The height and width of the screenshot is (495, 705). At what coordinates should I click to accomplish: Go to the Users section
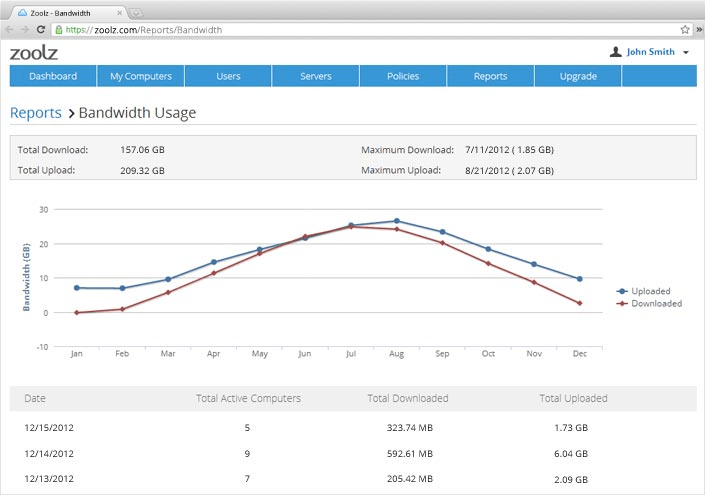coord(228,76)
